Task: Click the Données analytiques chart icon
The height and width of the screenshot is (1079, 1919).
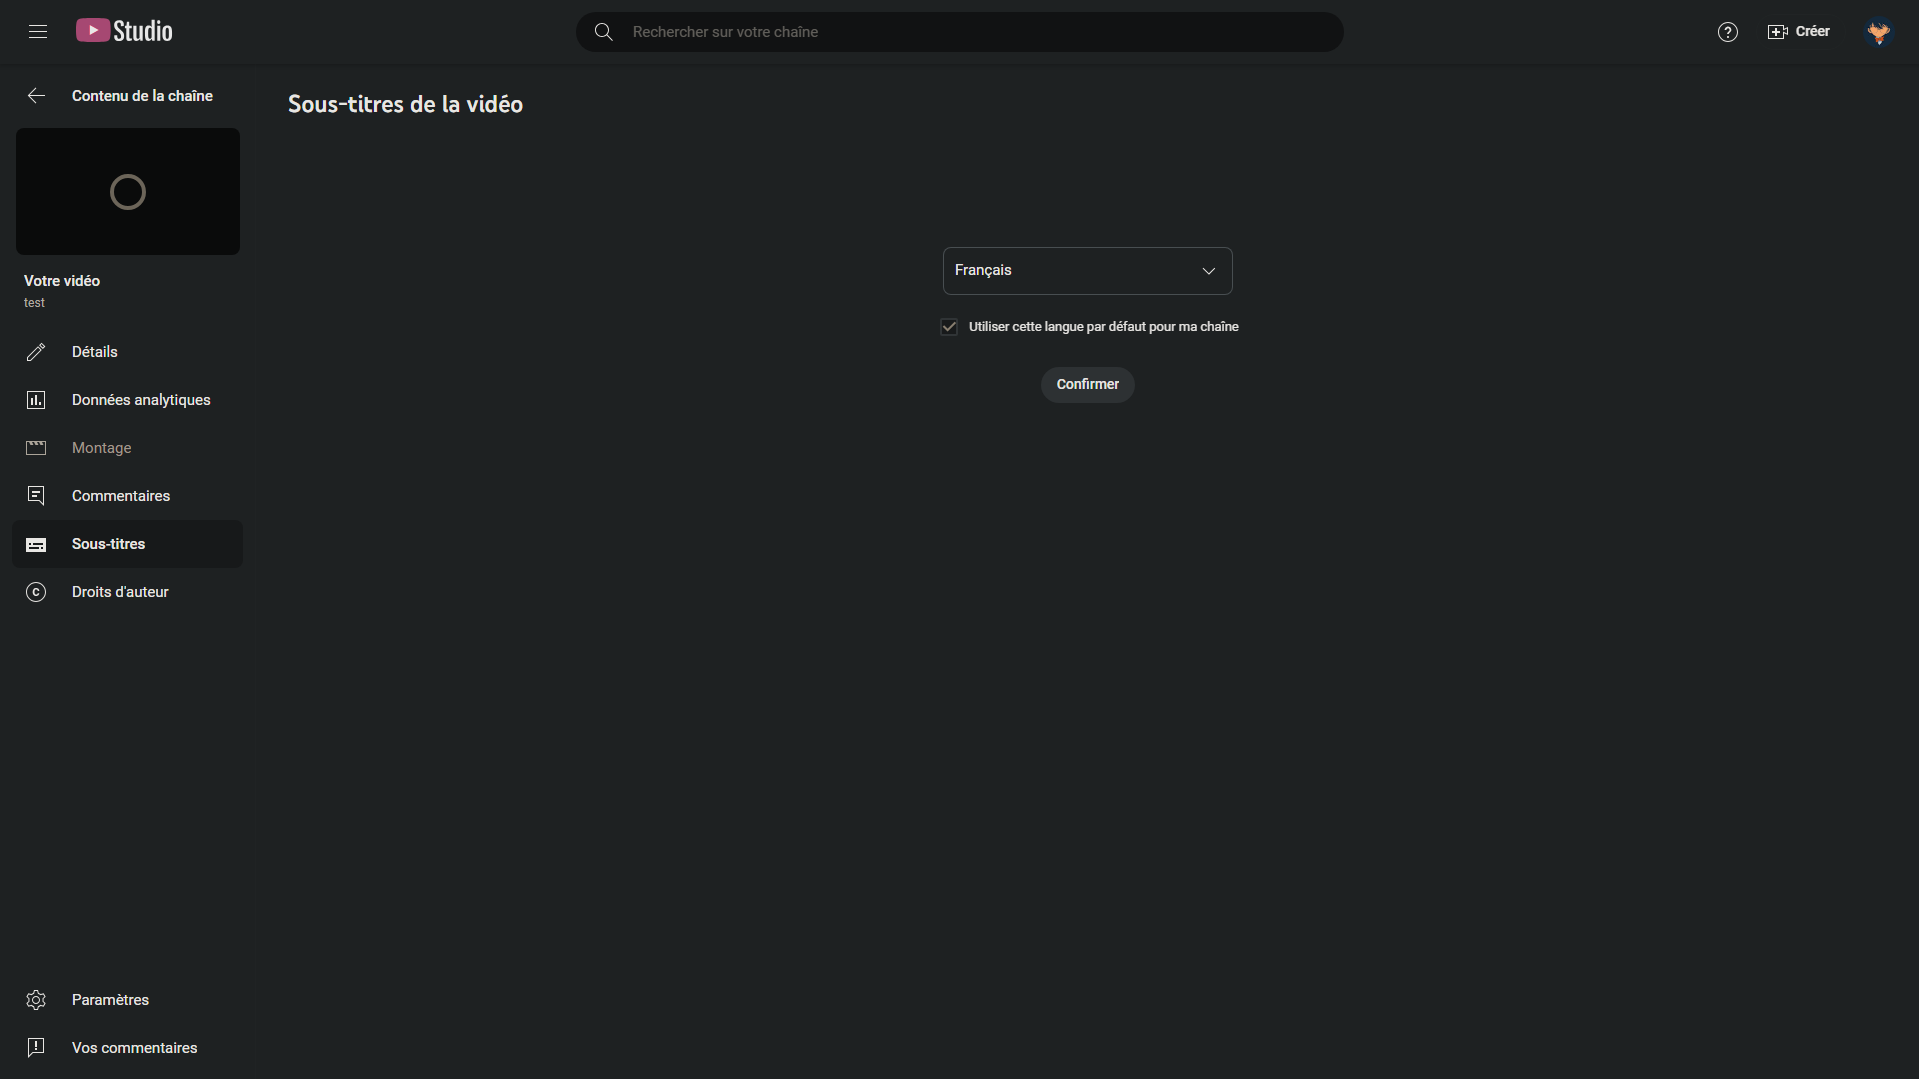Action: tap(36, 400)
